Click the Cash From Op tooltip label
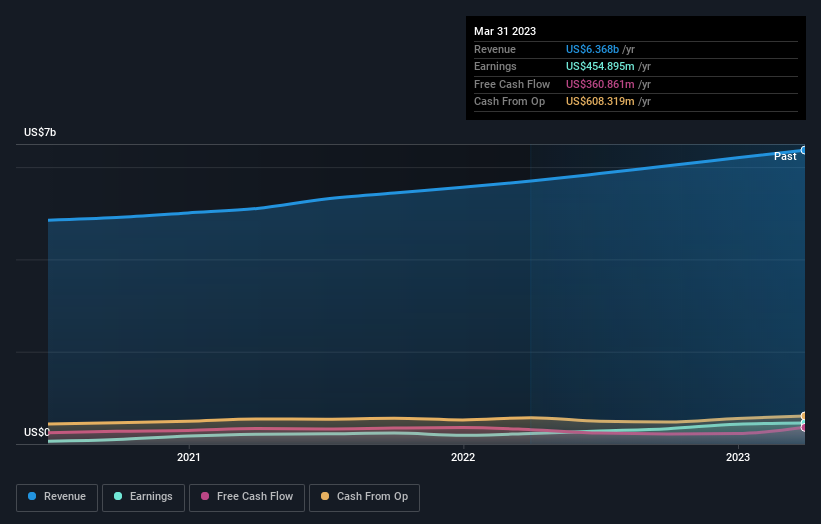Image resolution: width=821 pixels, height=524 pixels. 509,102
